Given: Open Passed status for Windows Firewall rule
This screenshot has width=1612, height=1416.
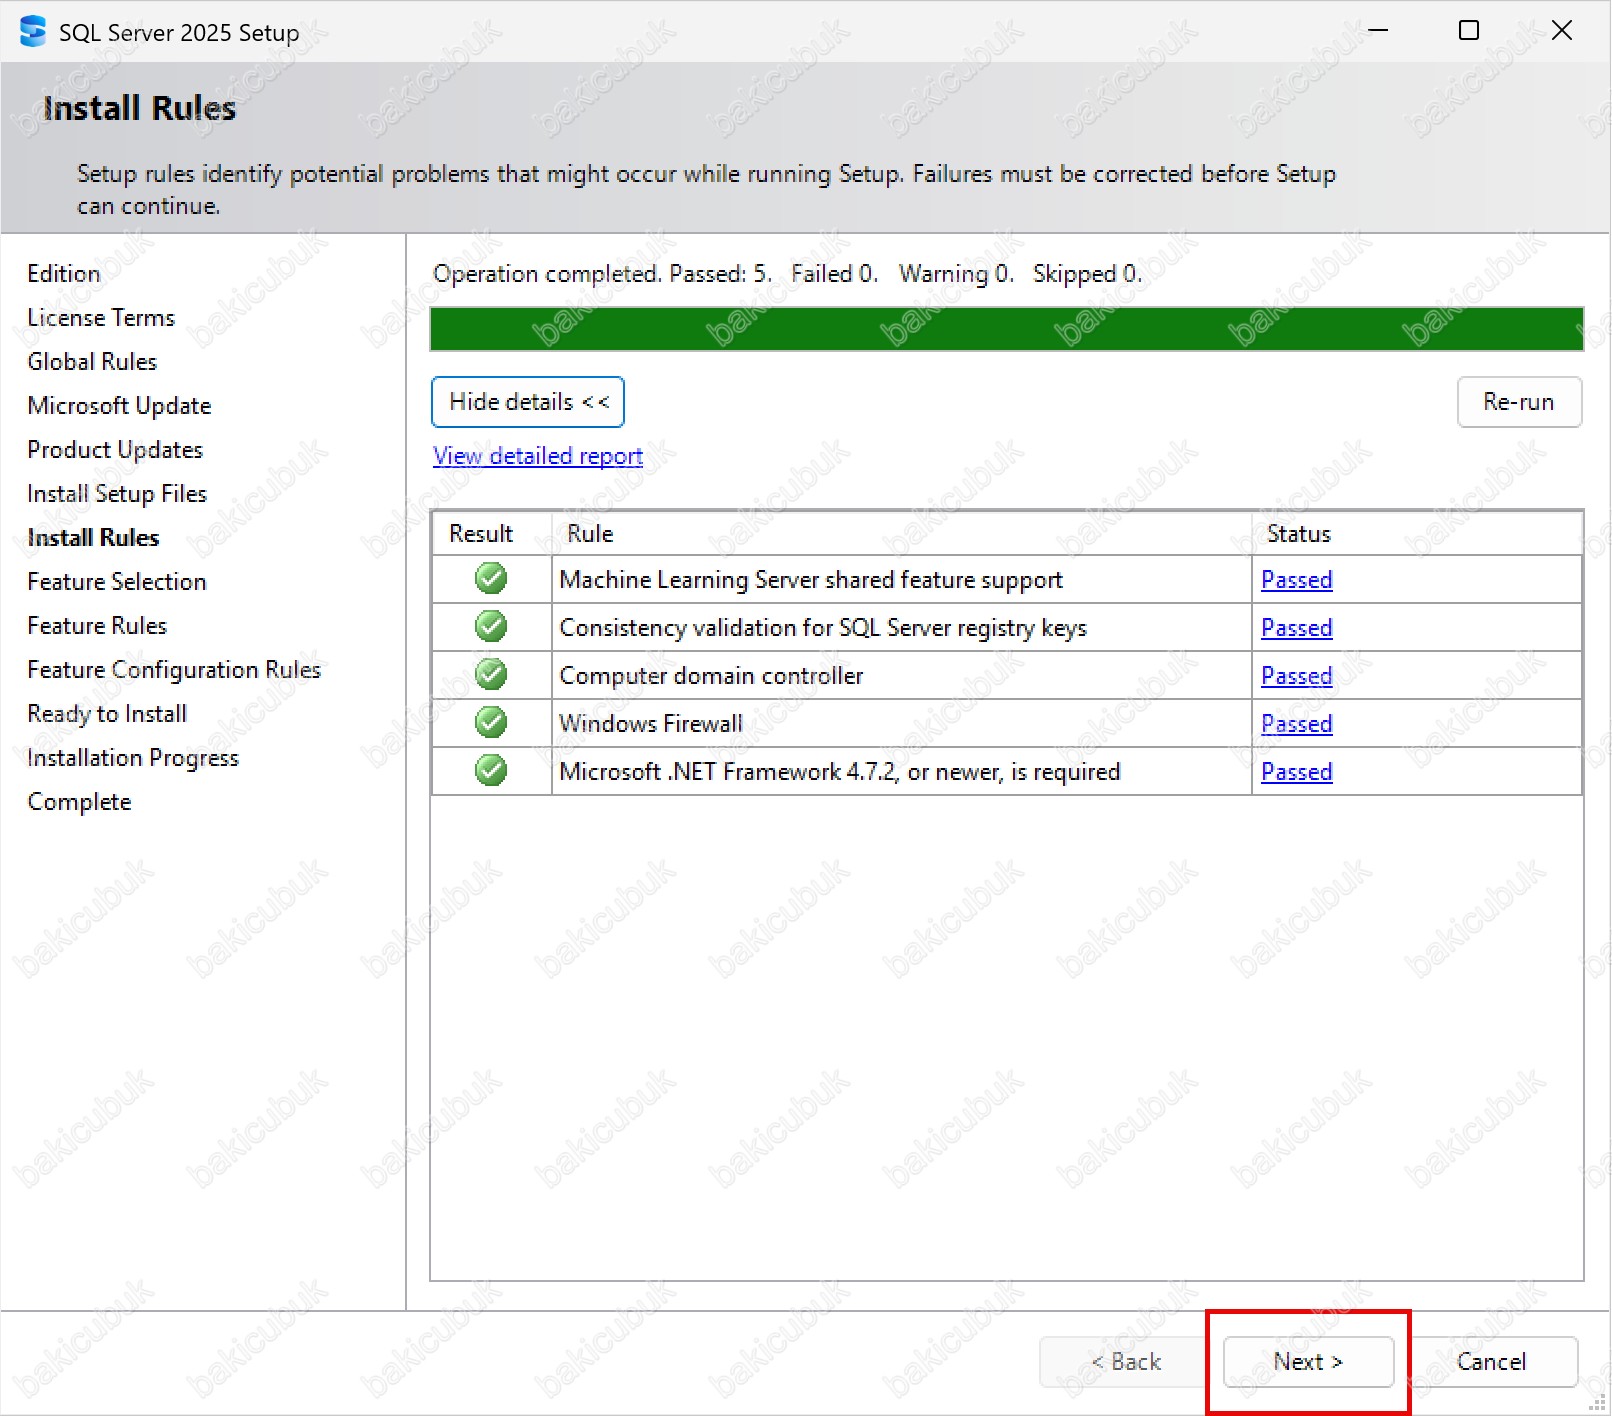Looking at the screenshot, I should [1297, 724].
